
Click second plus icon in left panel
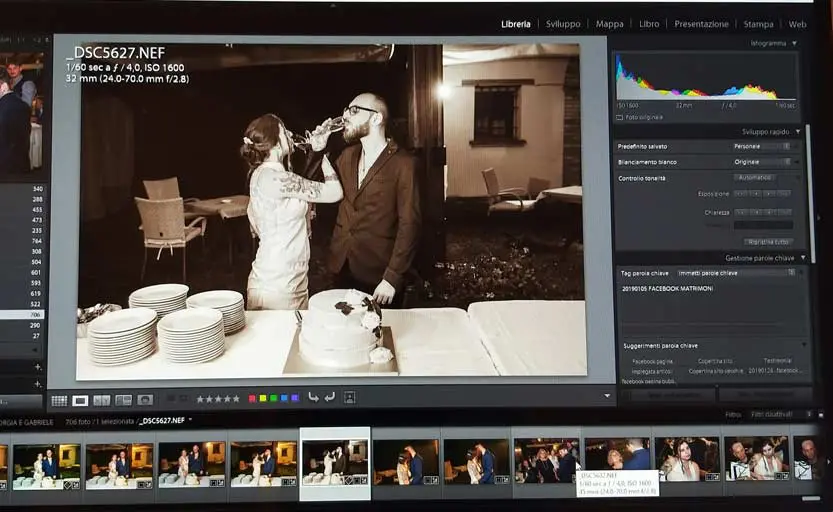(37, 383)
